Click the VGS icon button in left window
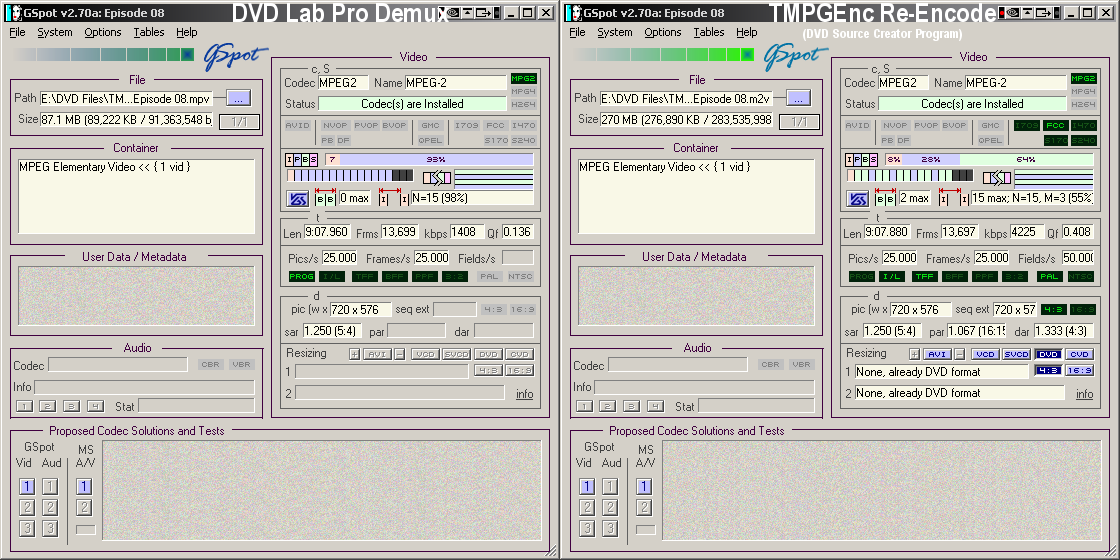Screen dimensions: 1120x560 click(x=297, y=199)
